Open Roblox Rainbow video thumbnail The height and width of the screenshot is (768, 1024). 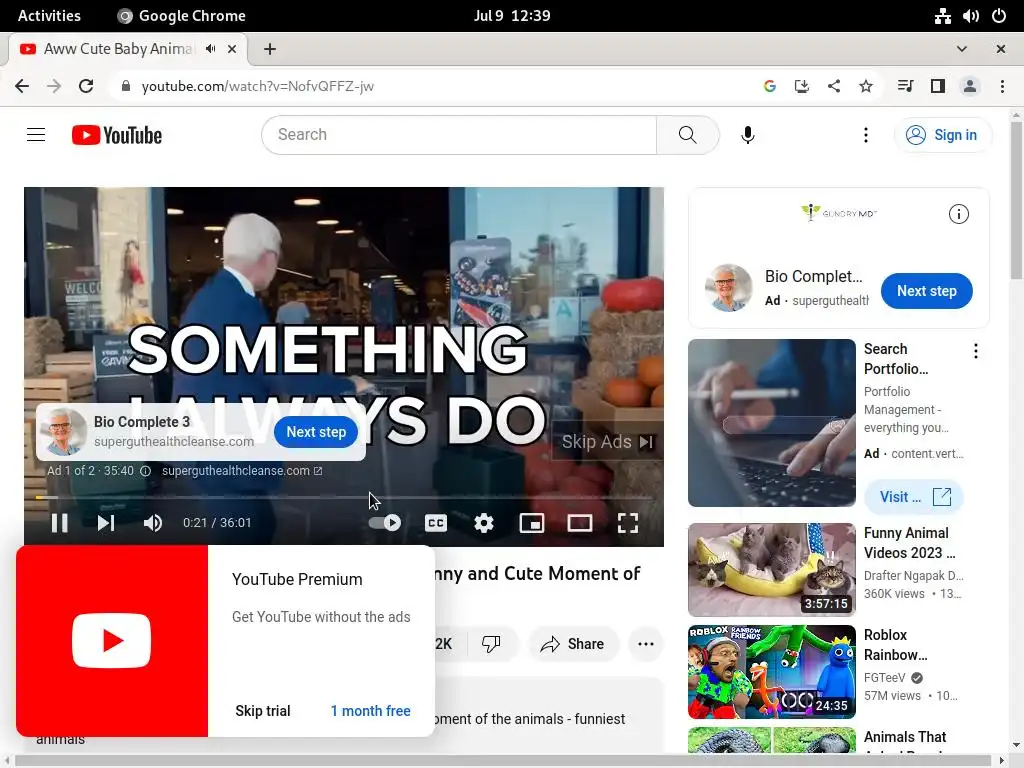(771, 671)
